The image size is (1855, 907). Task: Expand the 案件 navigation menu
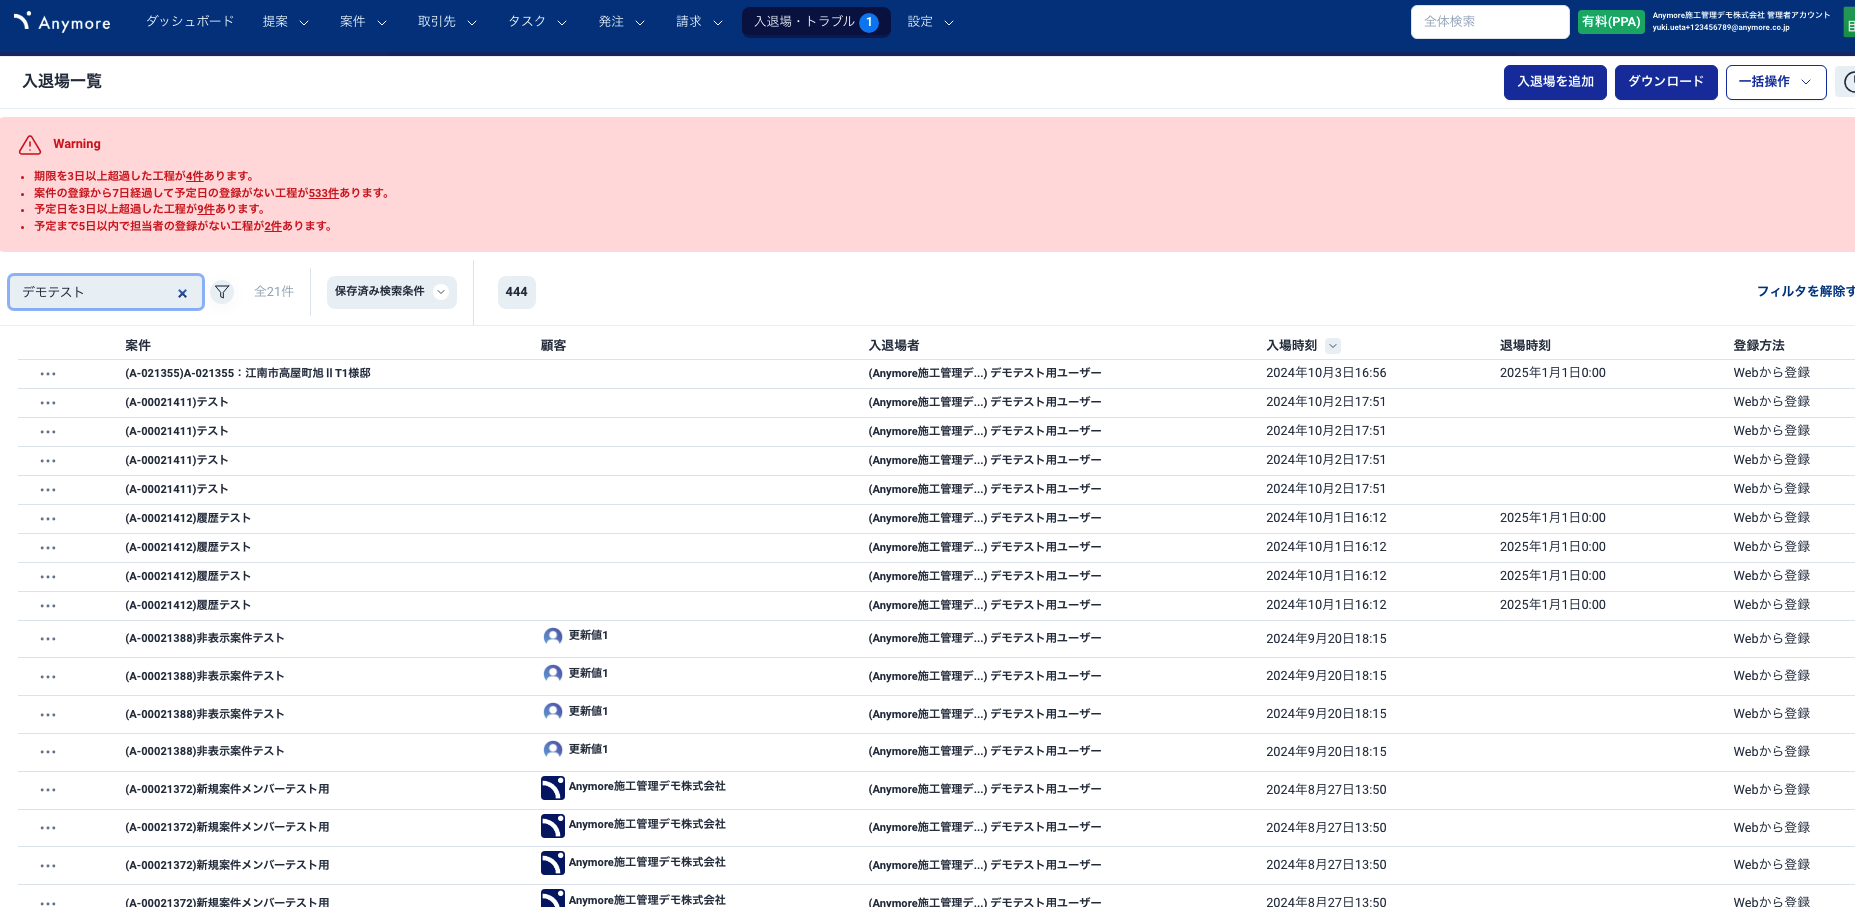363,22
